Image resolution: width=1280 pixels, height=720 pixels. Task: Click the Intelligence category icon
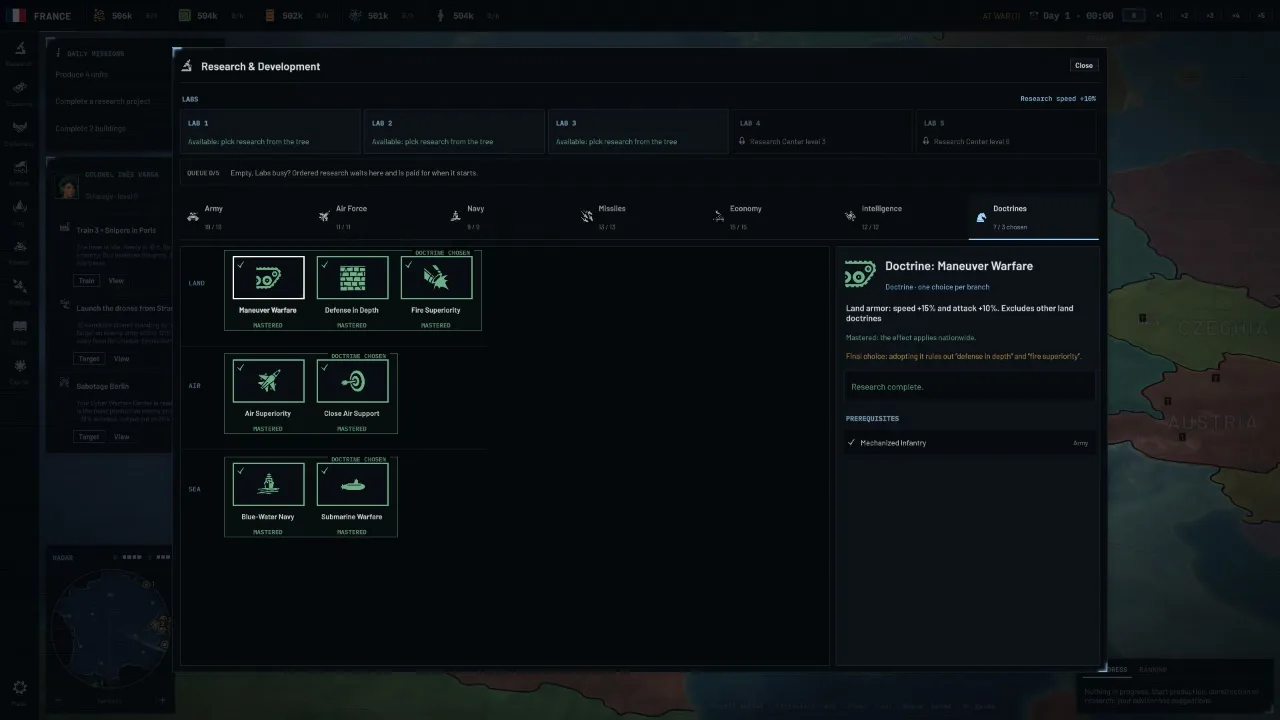tap(850, 216)
